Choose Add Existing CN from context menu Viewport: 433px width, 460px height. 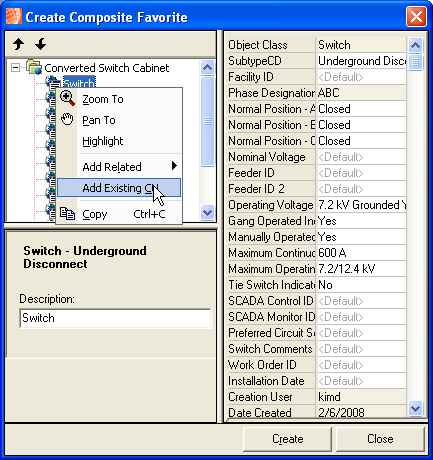coord(119,188)
